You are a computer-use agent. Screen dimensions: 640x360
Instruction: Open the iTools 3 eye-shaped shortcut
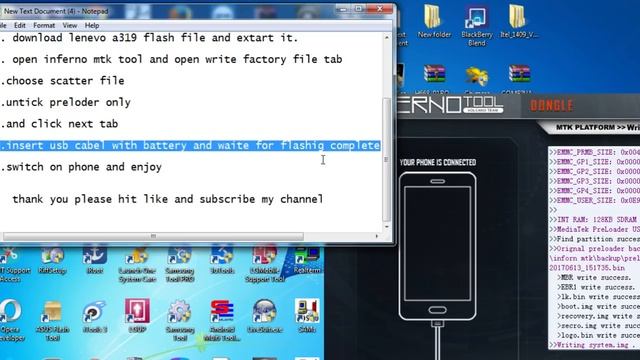tap(94, 317)
